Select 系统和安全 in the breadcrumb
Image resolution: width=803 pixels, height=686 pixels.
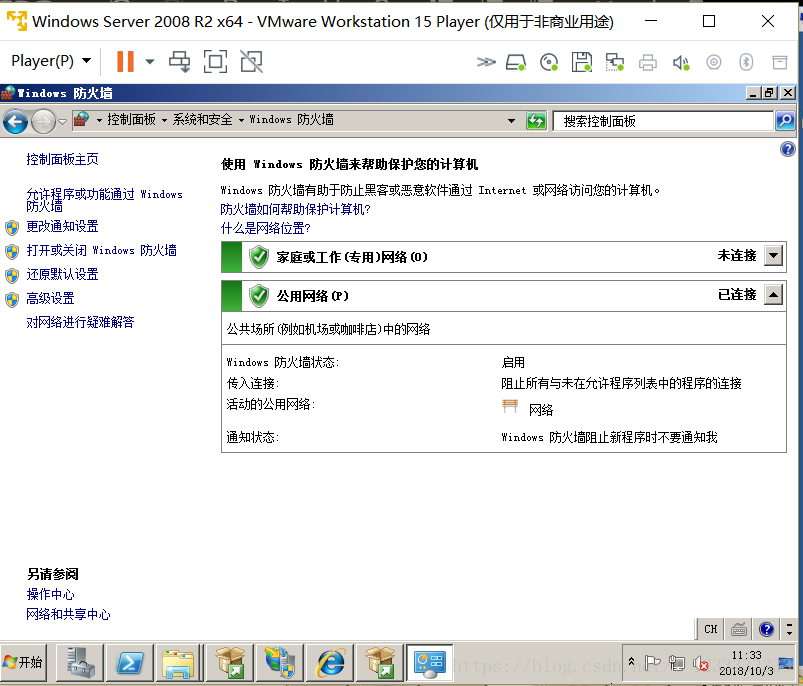202,119
